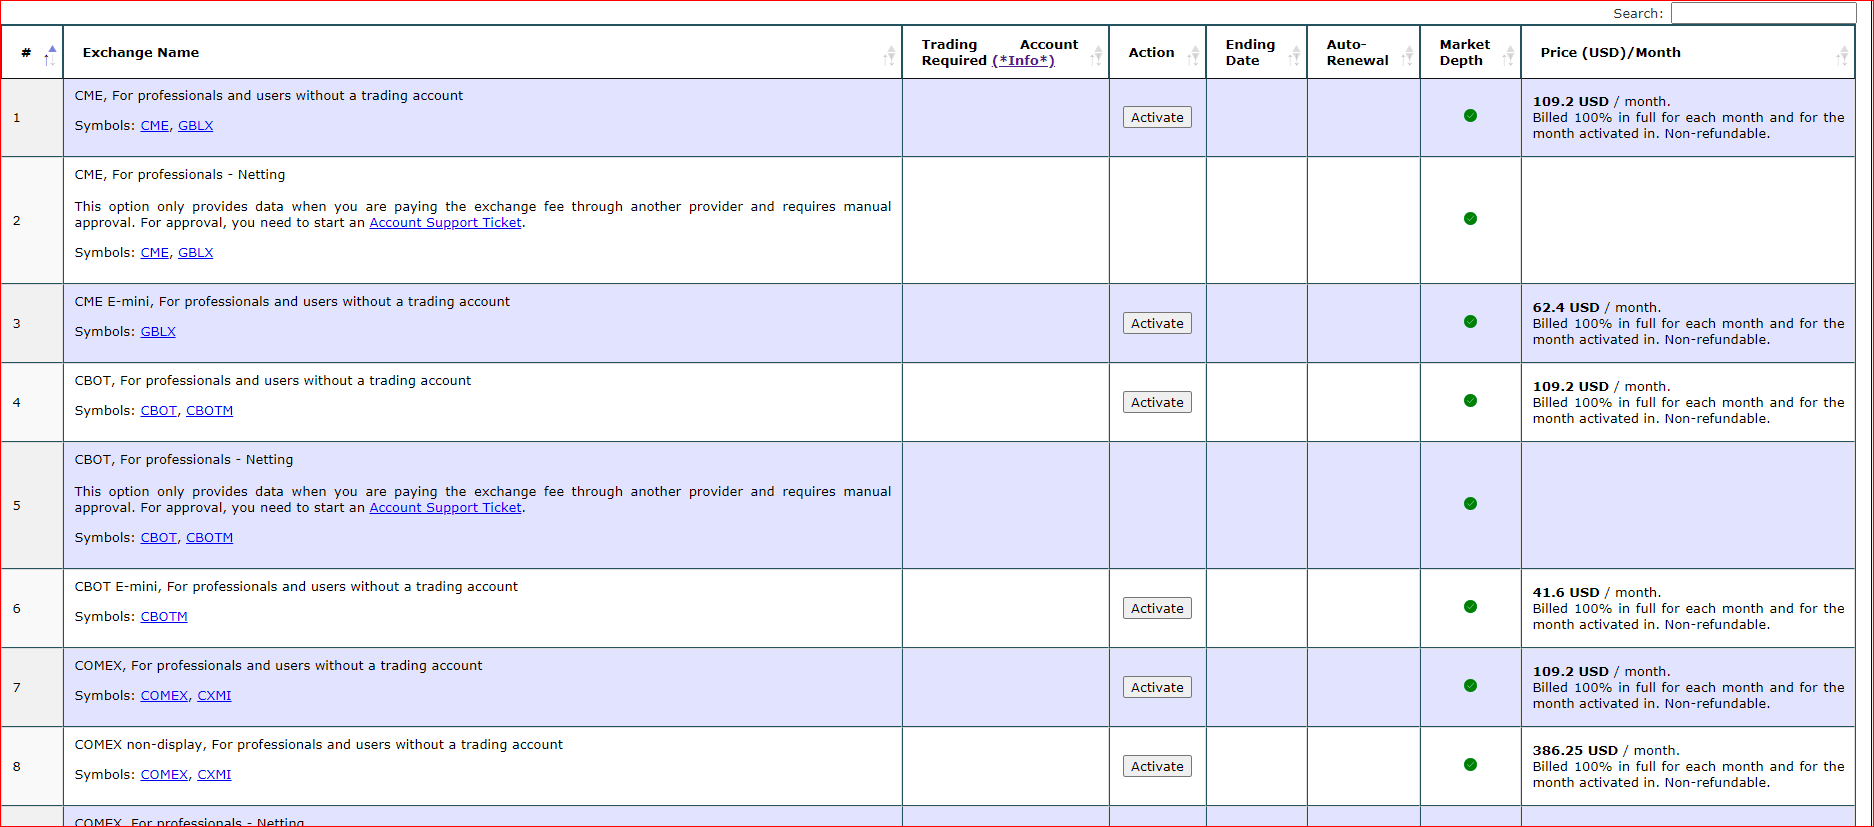1874x827 pixels.
Task: Open the *Info* link in Trading Account header
Action: (1023, 61)
